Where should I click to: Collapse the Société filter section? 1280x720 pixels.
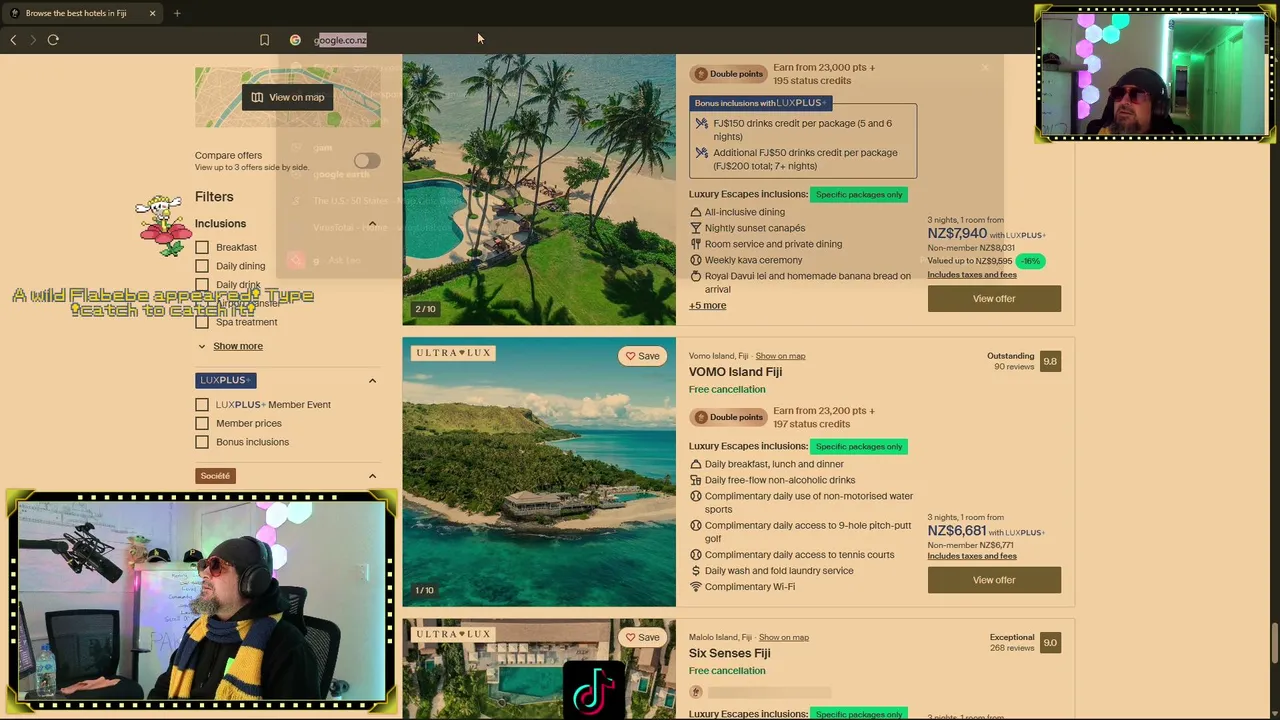(x=372, y=476)
